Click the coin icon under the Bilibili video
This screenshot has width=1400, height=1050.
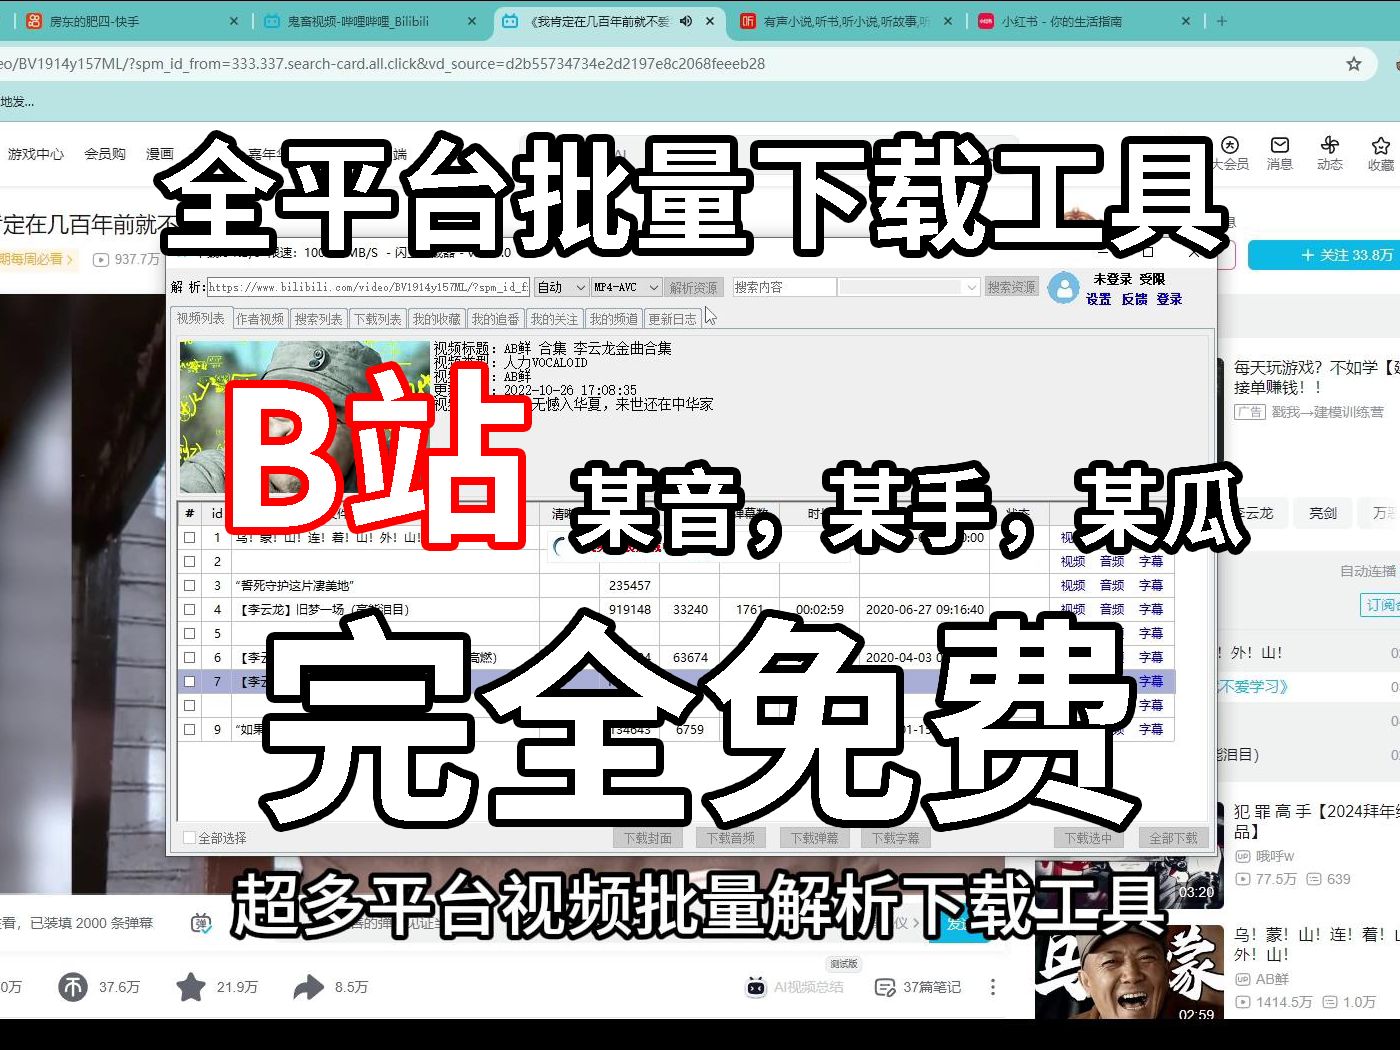pyautogui.click(x=73, y=987)
